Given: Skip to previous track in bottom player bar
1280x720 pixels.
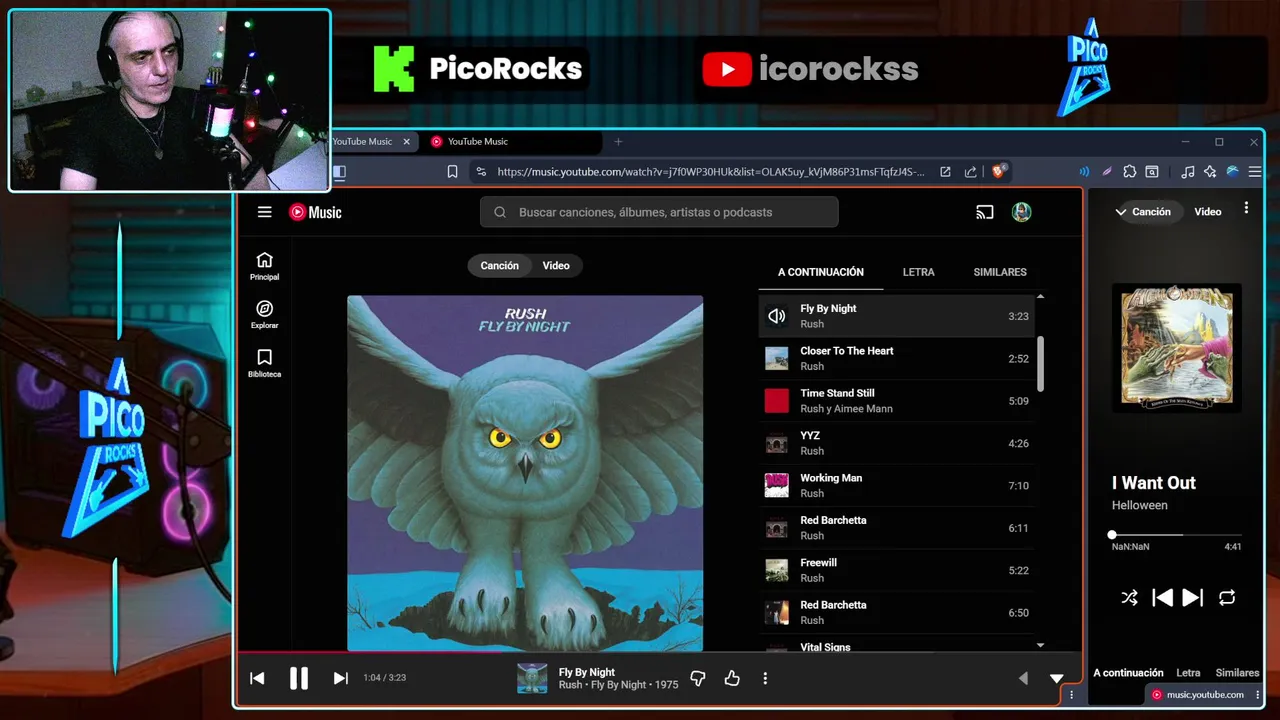Looking at the screenshot, I should point(257,678).
